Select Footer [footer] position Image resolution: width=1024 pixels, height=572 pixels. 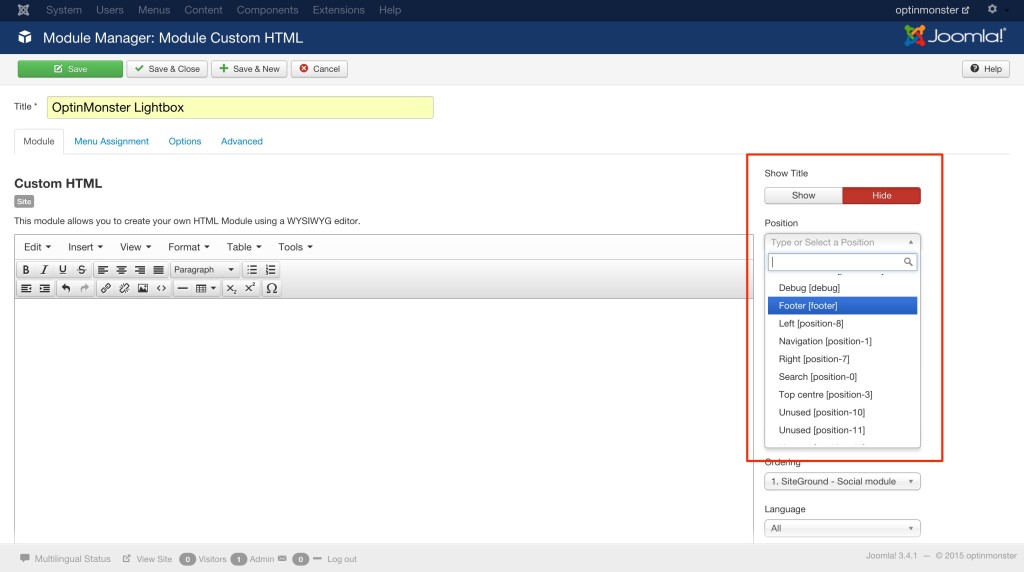(x=842, y=306)
